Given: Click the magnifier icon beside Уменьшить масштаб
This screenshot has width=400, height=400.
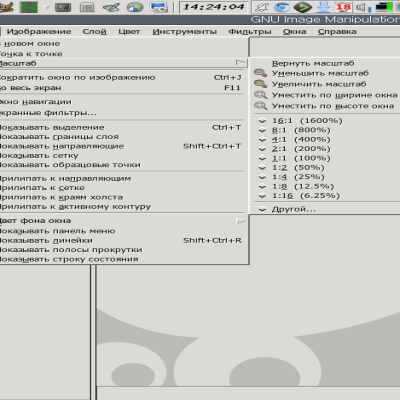Looking at the screenshot, I should pos(260,73).
